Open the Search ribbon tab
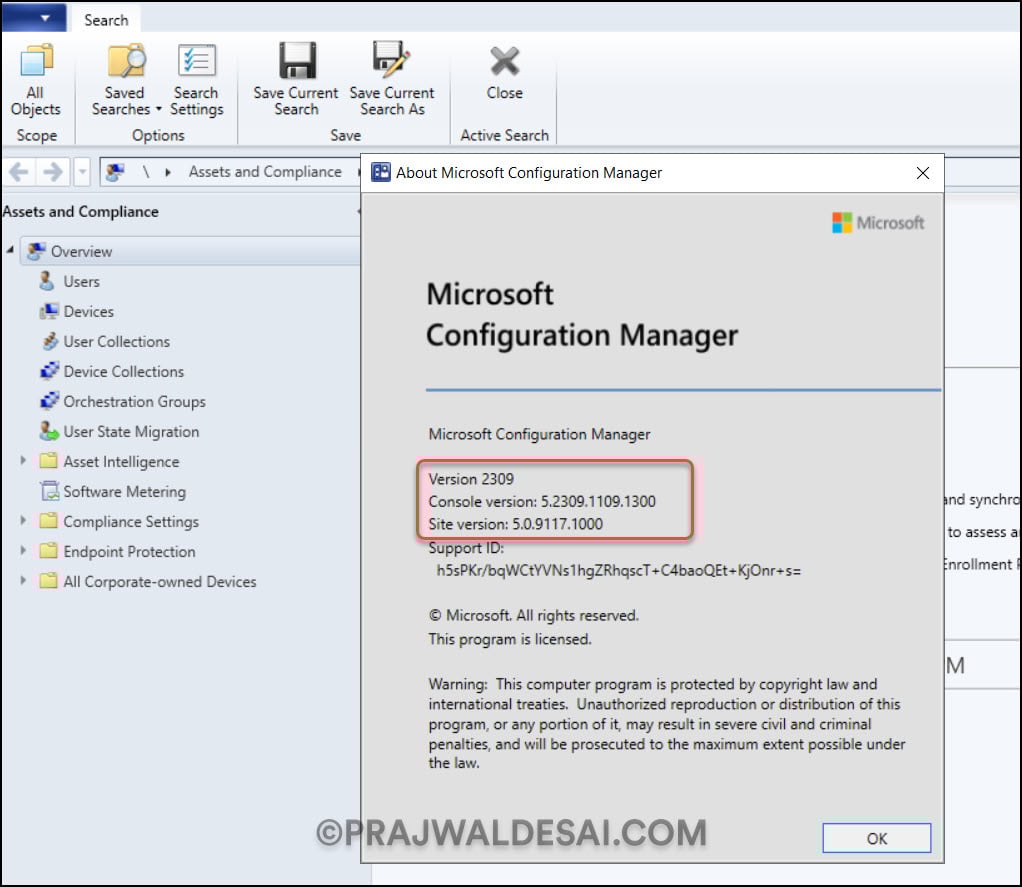This screenshot has width=1022, height=887. (x=106, y=20)
